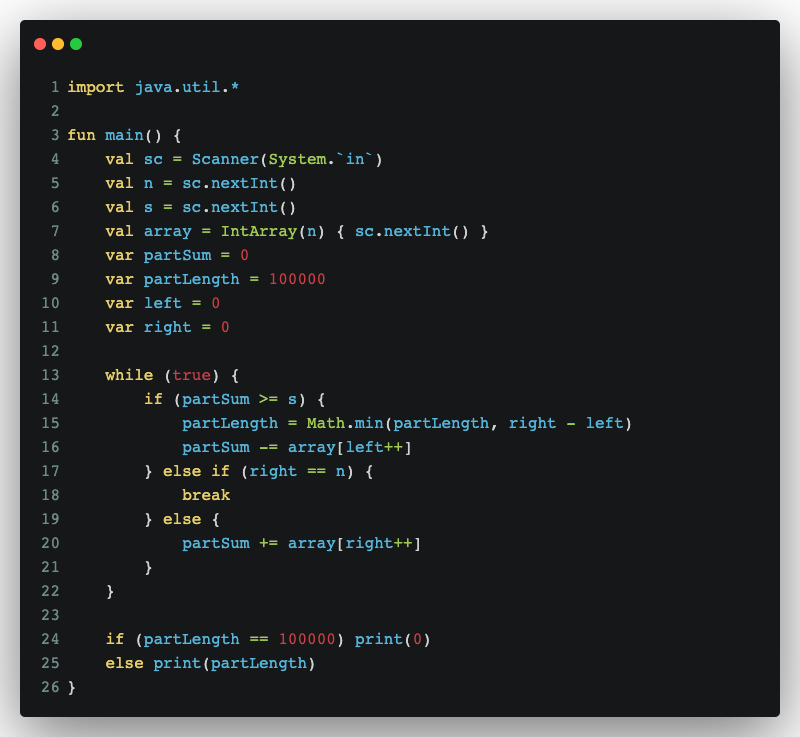Viewport: 800px width, 737px height.
Task: Click the 'break' keyword
Action: pos(206,495)
